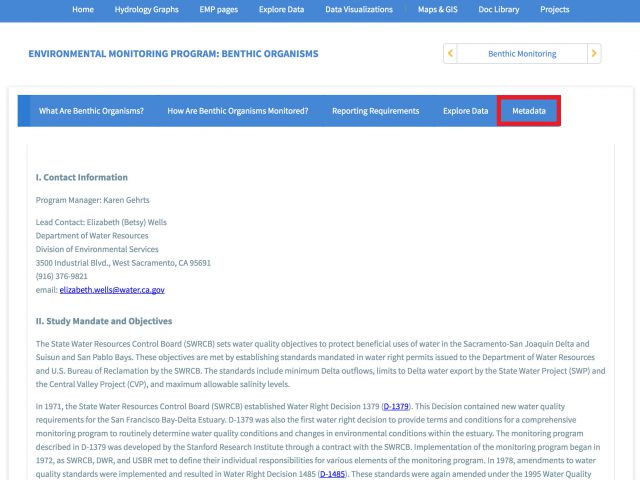The height and width of the screenshot is (480, 640).
Task: Click the Environmental Monitoring Program: Benthic Organisms heading
Action: click(173, 54)
